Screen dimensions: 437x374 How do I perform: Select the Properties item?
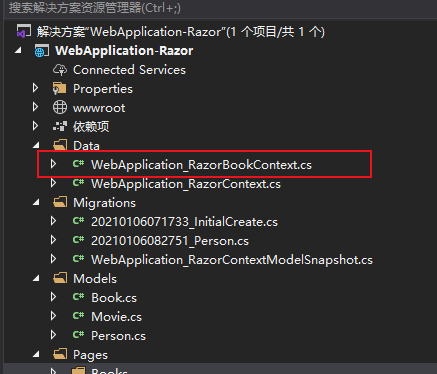[103, 89]
